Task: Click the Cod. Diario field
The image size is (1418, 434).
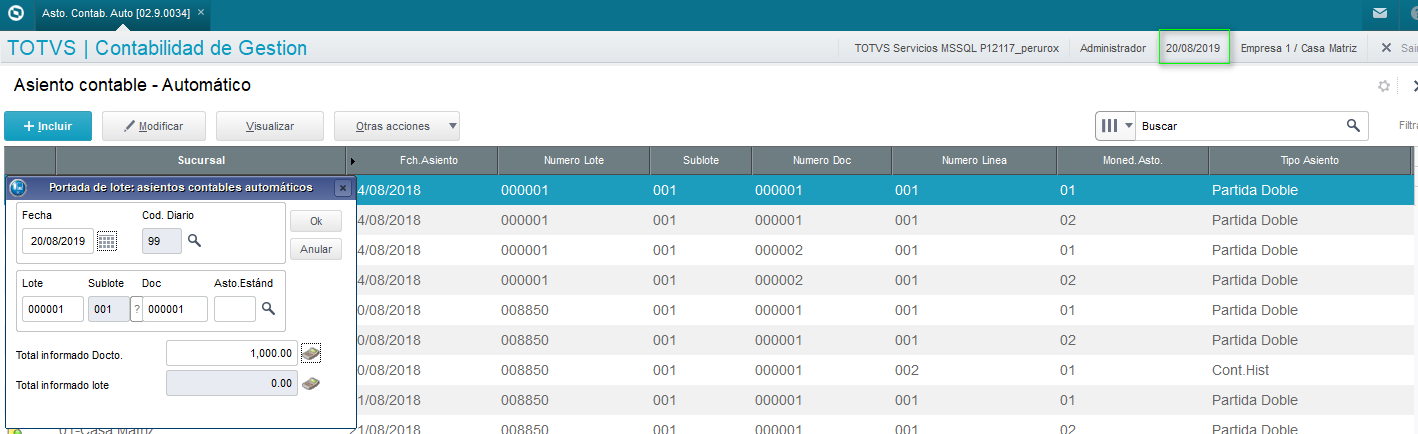Action: coord(162,241)
